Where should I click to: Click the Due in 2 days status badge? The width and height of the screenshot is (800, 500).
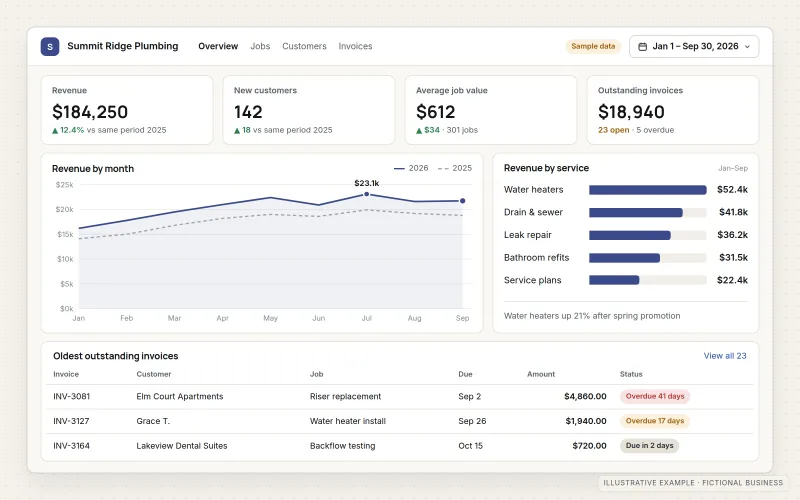(649, 445)
